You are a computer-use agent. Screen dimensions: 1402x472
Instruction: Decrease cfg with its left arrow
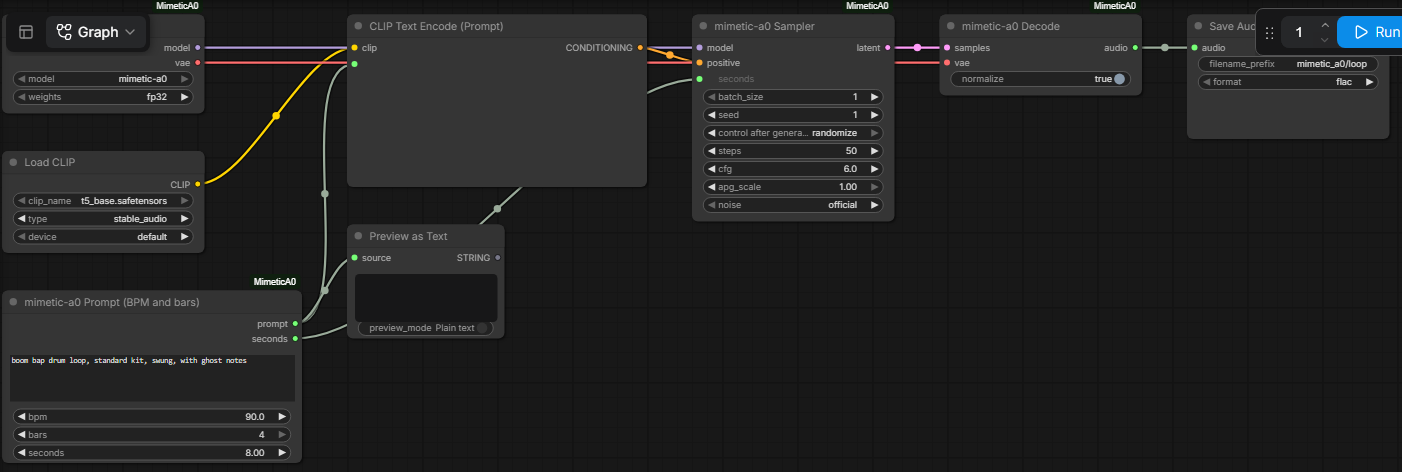(712, 169)
